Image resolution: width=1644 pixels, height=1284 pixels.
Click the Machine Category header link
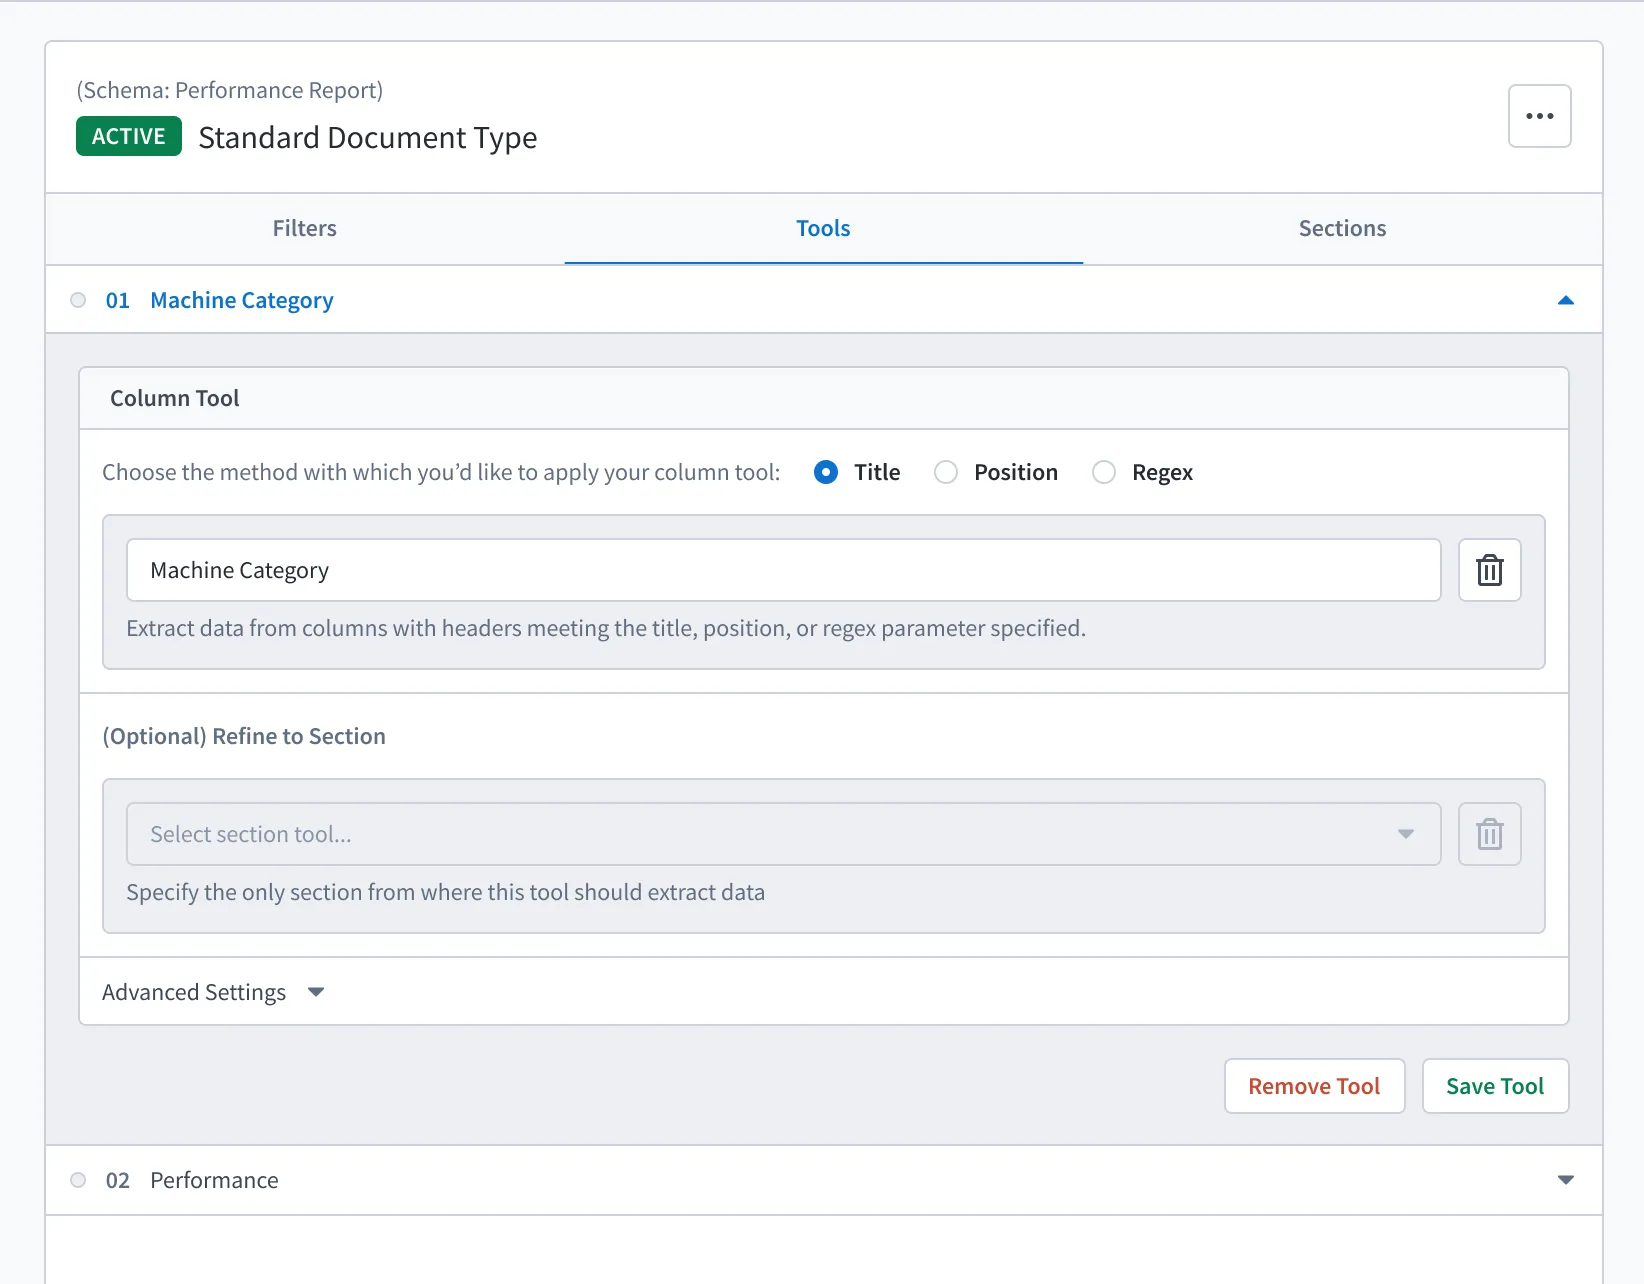(x=242, y=300)
